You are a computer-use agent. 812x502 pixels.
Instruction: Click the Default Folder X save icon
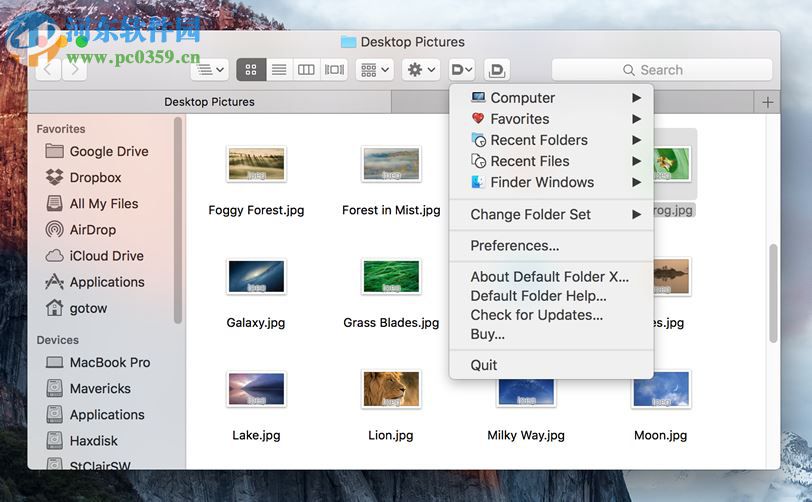pyautogui.click(x=497, y=69)
